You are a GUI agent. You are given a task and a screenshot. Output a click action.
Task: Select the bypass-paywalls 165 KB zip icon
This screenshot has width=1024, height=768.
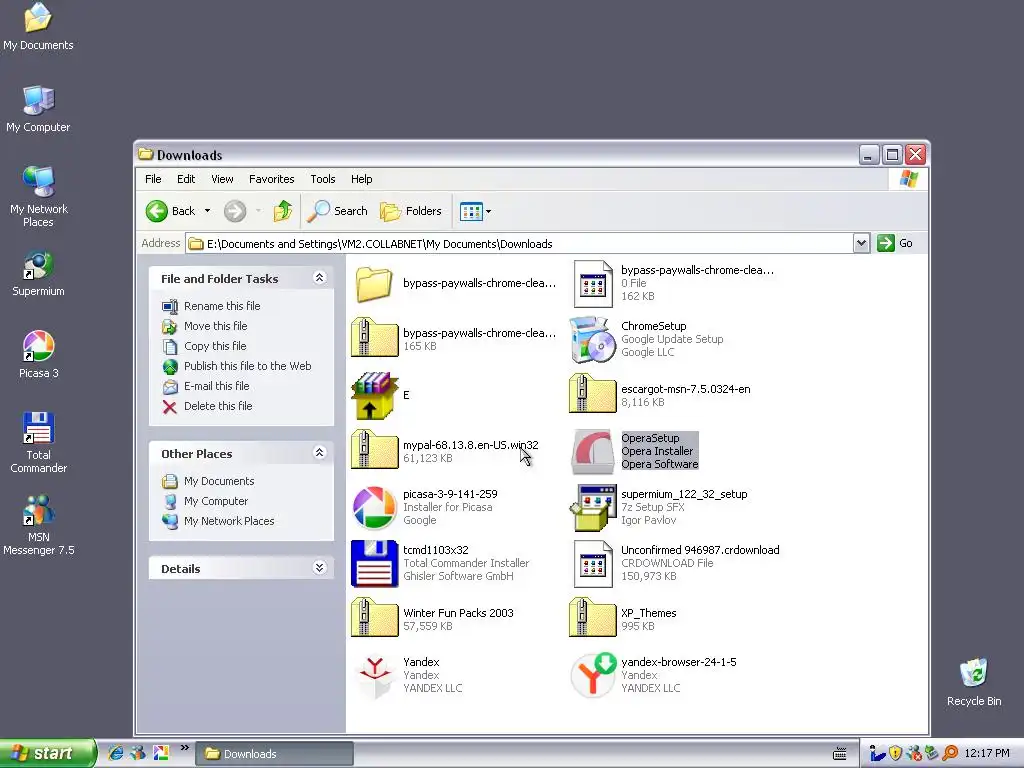coord(374,338)
